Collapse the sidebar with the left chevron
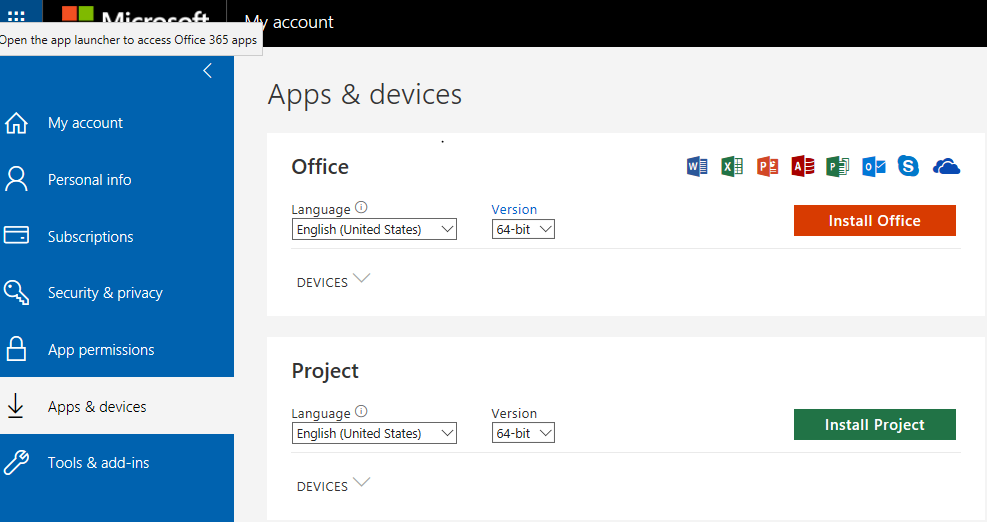The width and height of the screenshot is (987, 522). [x=207, y=71]
